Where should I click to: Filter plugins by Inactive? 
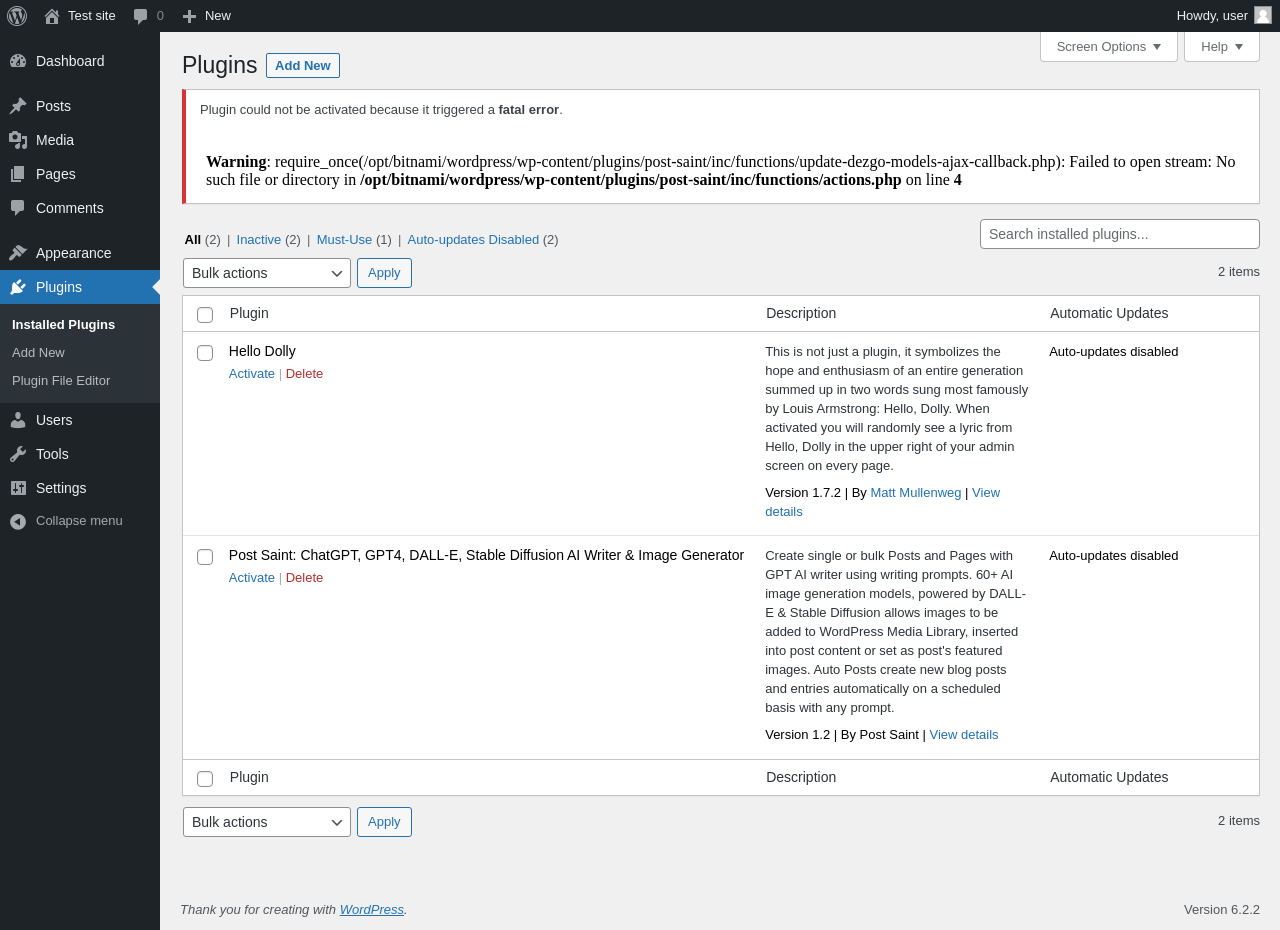point(259,240)
